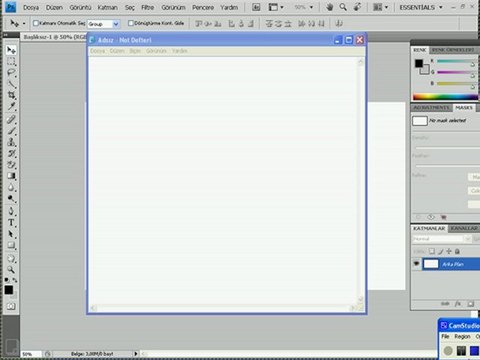Click the blue B channel slider

click(x=456, y=83)
